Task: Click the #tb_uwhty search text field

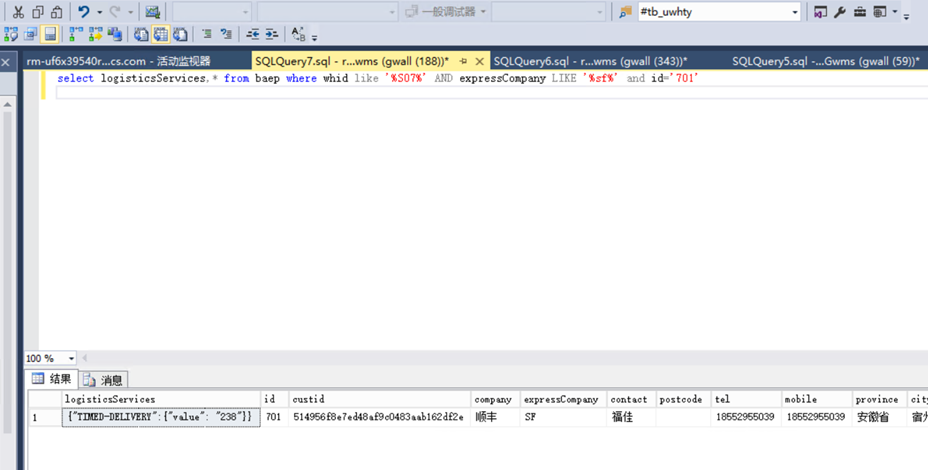Action: coord(714,12)
